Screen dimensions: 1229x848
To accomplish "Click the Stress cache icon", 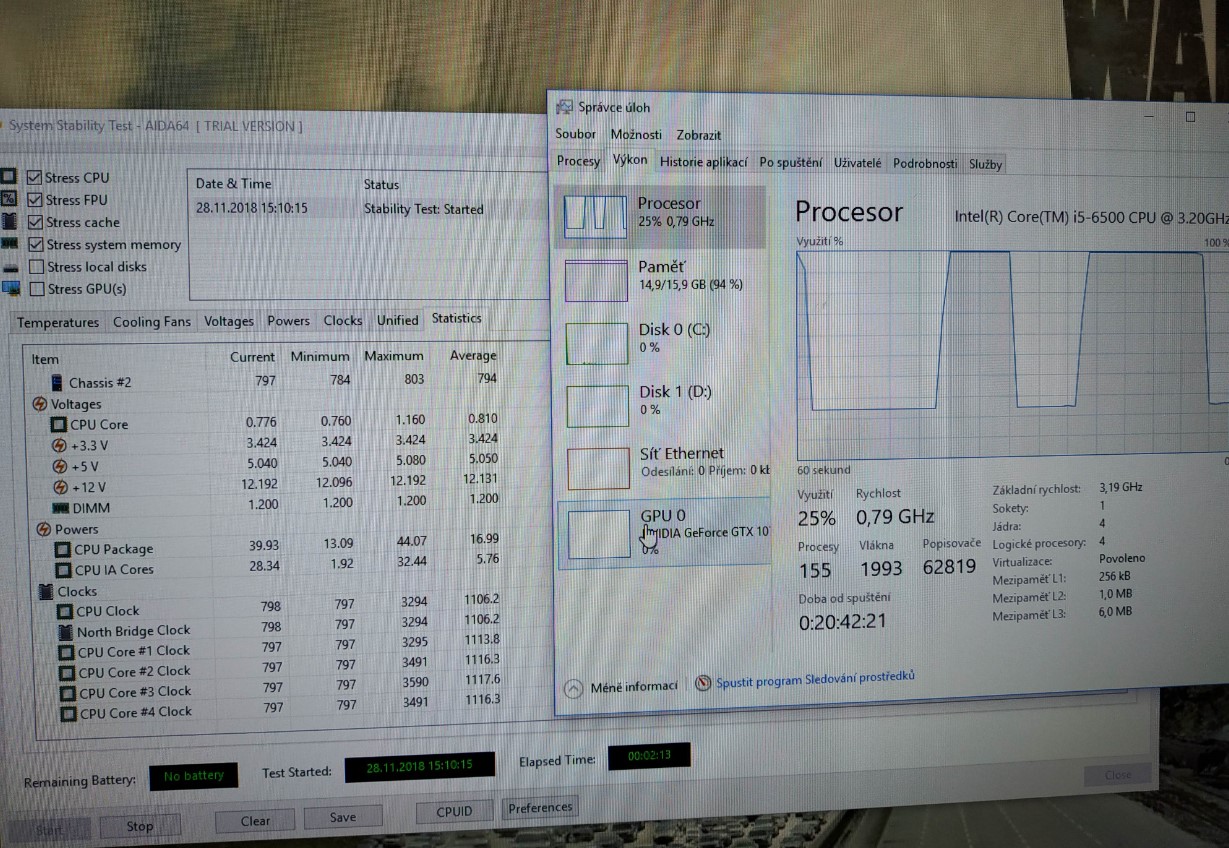I will pyautogui.click(x=9, y=220).
